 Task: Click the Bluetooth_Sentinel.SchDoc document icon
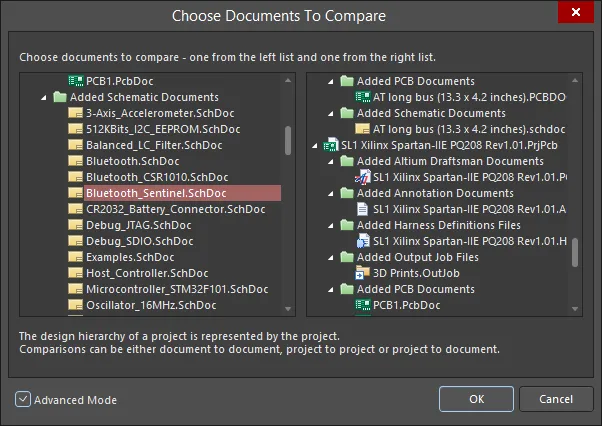(75, 193)
